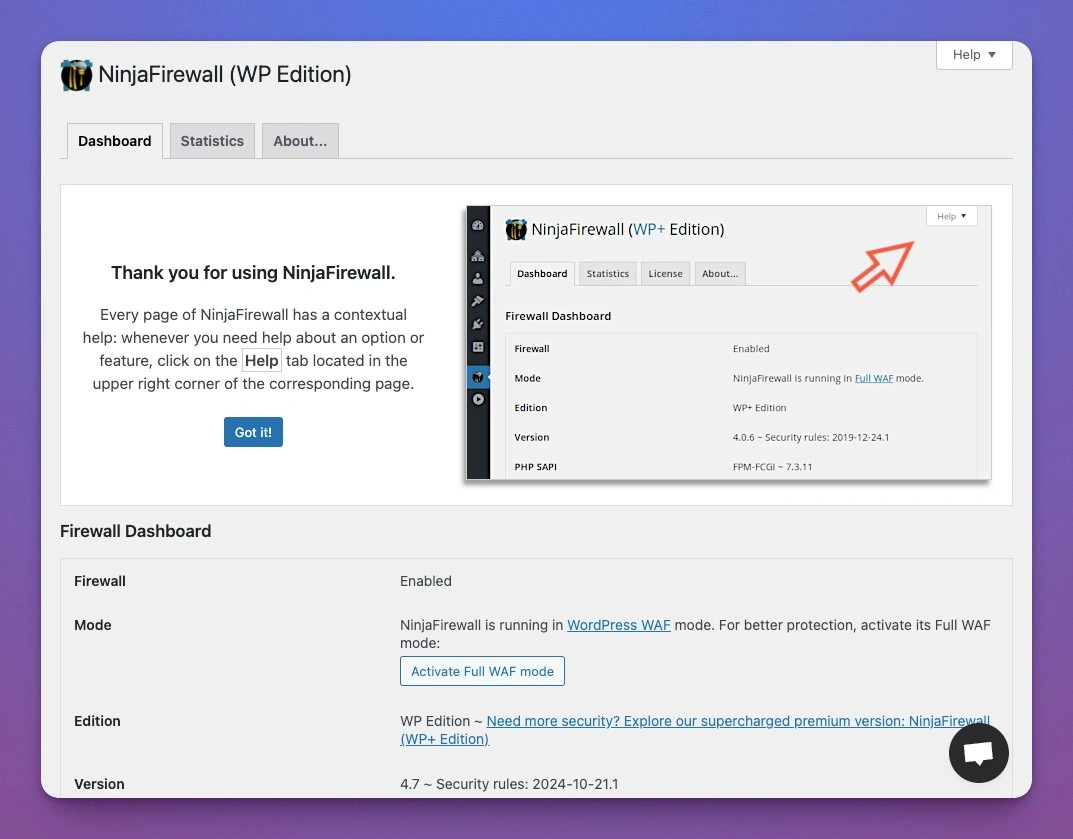This screenshot has height=839, width=1073.
Task: Click the NinjaFirewall (WP Edition) page title
Action: [224, 74]
